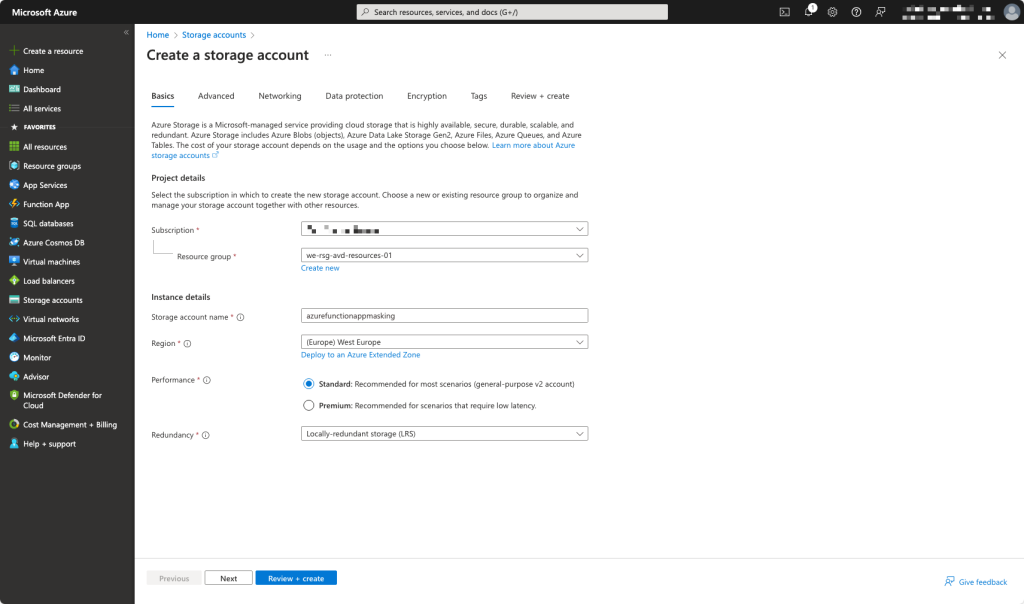
Task: Open more options ellipsis beside page title
Action: [x=328, y=55]
